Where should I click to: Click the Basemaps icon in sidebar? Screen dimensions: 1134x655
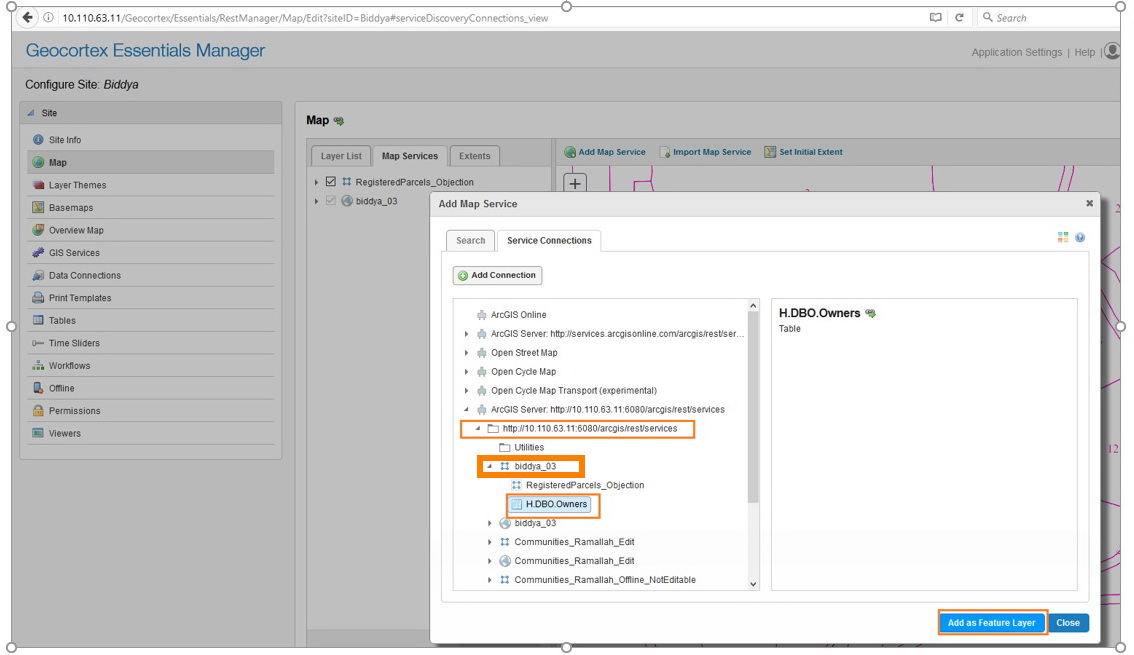(38, 207)
